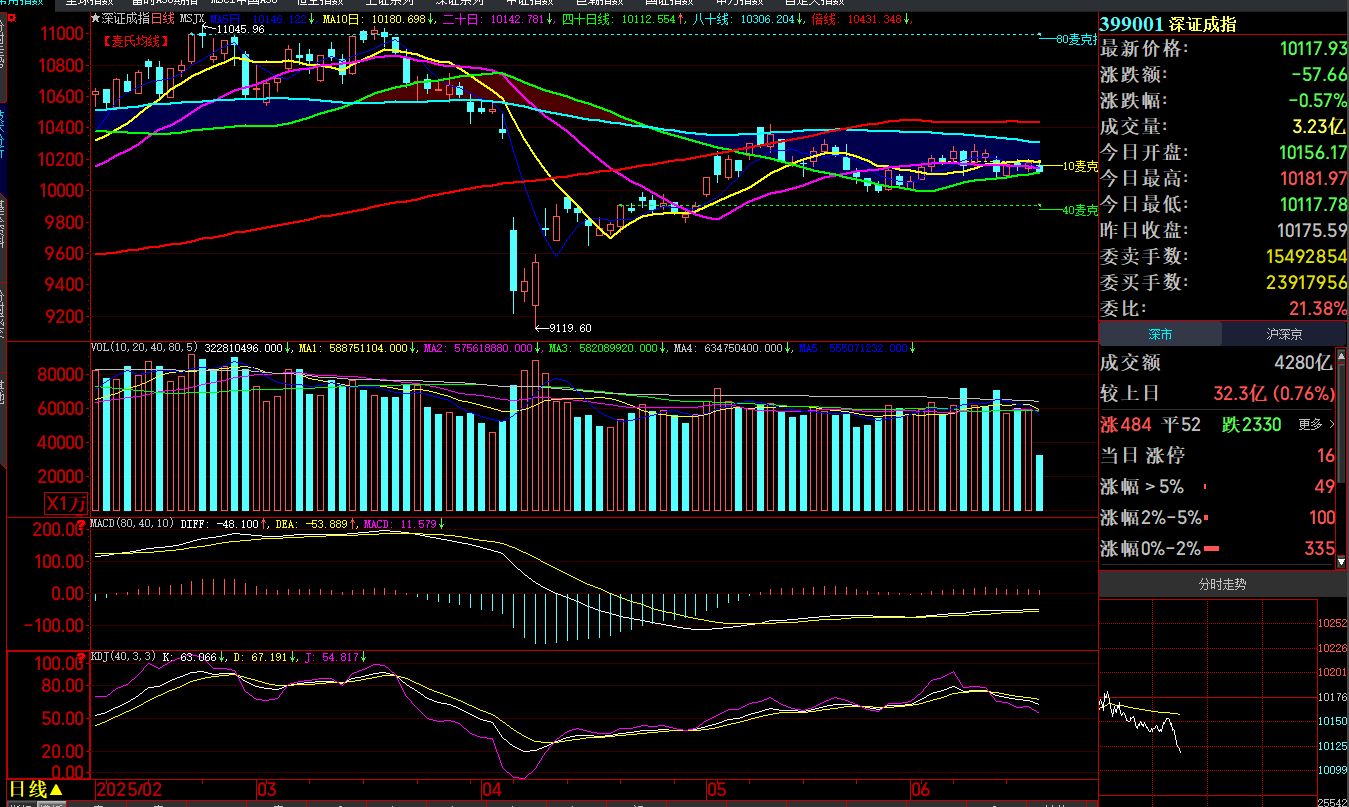Viewport: 1349px width, 807px height.
Task: Switch to the 沪深京 tab
Action: pos(1283,335)
